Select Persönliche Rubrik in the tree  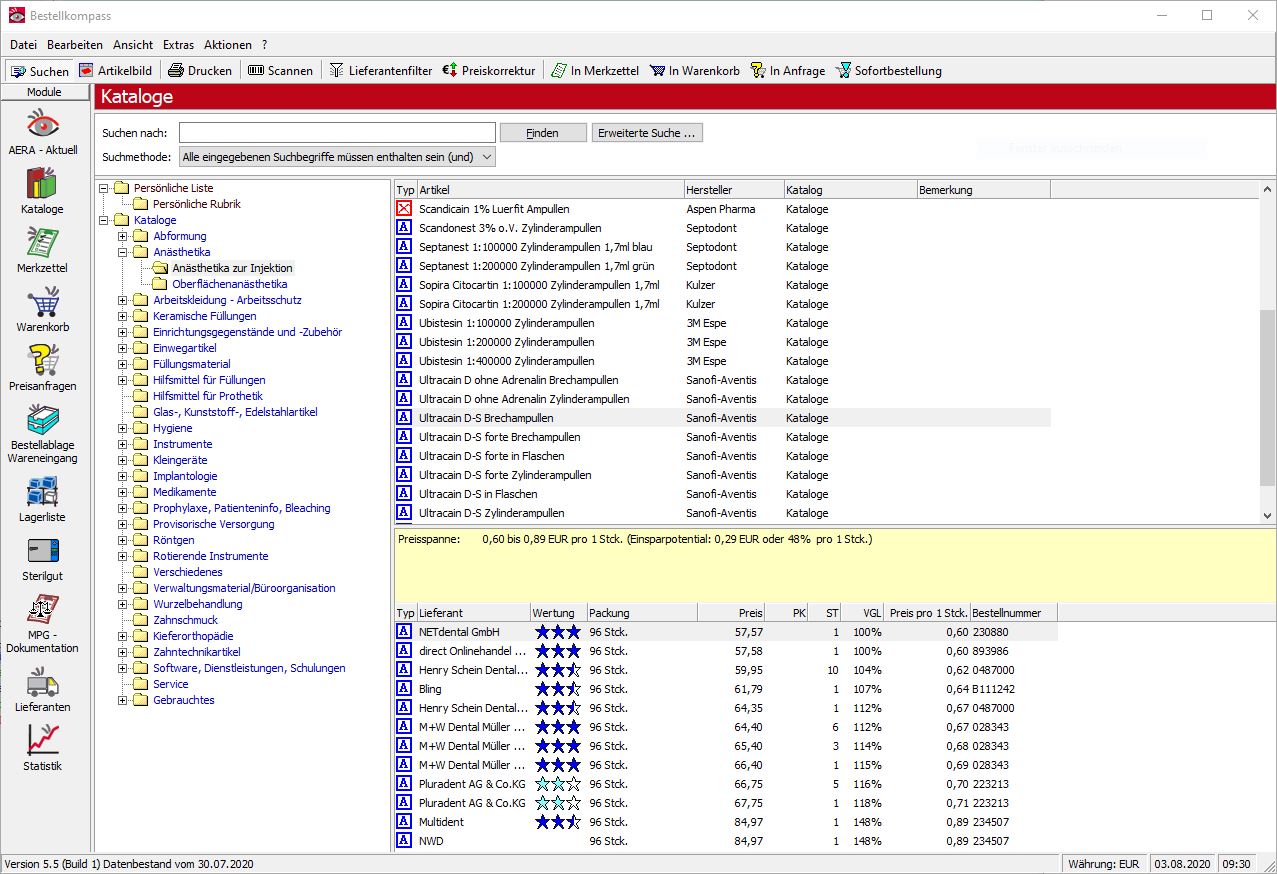[196, 204]
